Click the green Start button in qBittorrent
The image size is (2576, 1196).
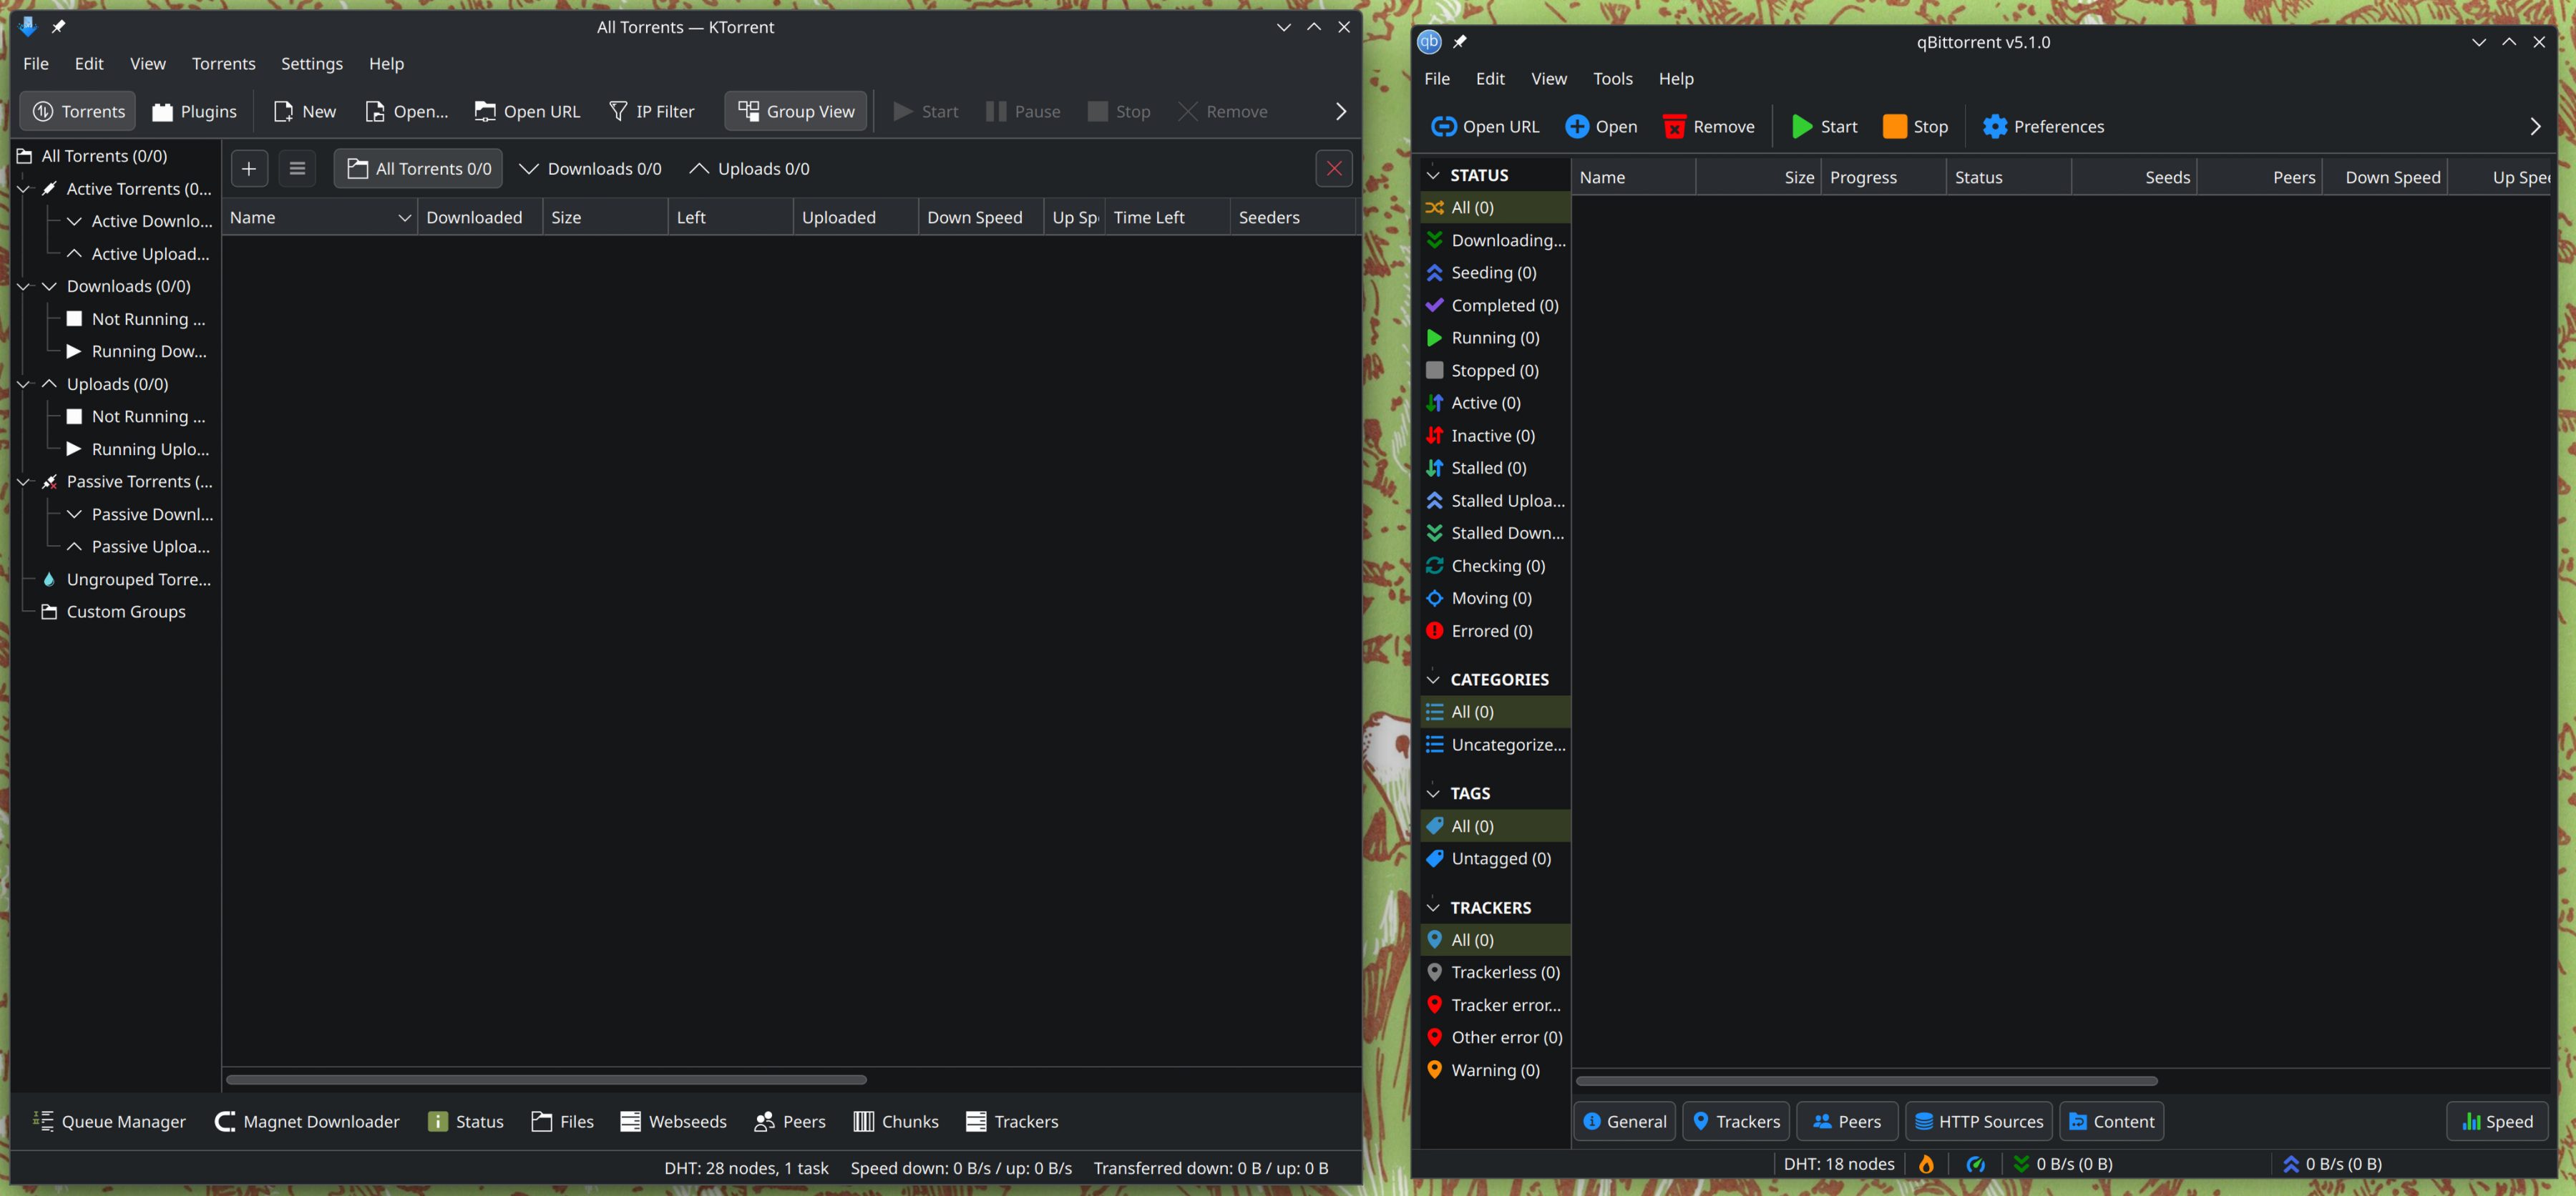[x=1824, y=126]
